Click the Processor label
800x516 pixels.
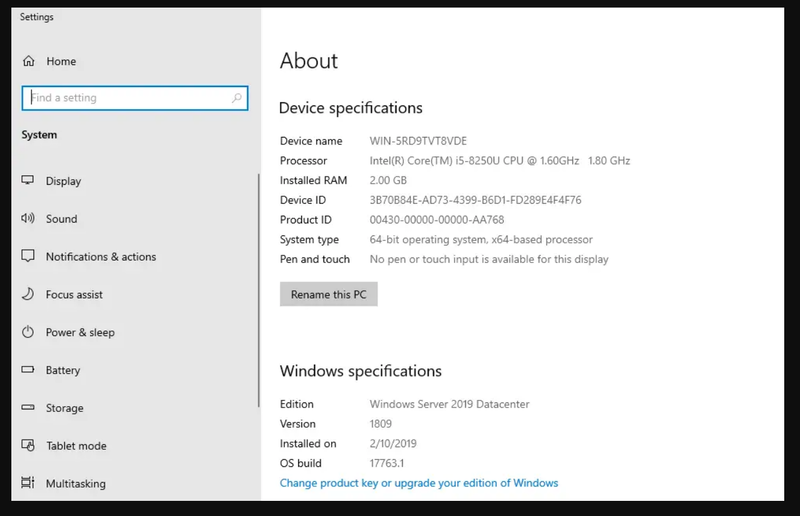coord(303,161)
